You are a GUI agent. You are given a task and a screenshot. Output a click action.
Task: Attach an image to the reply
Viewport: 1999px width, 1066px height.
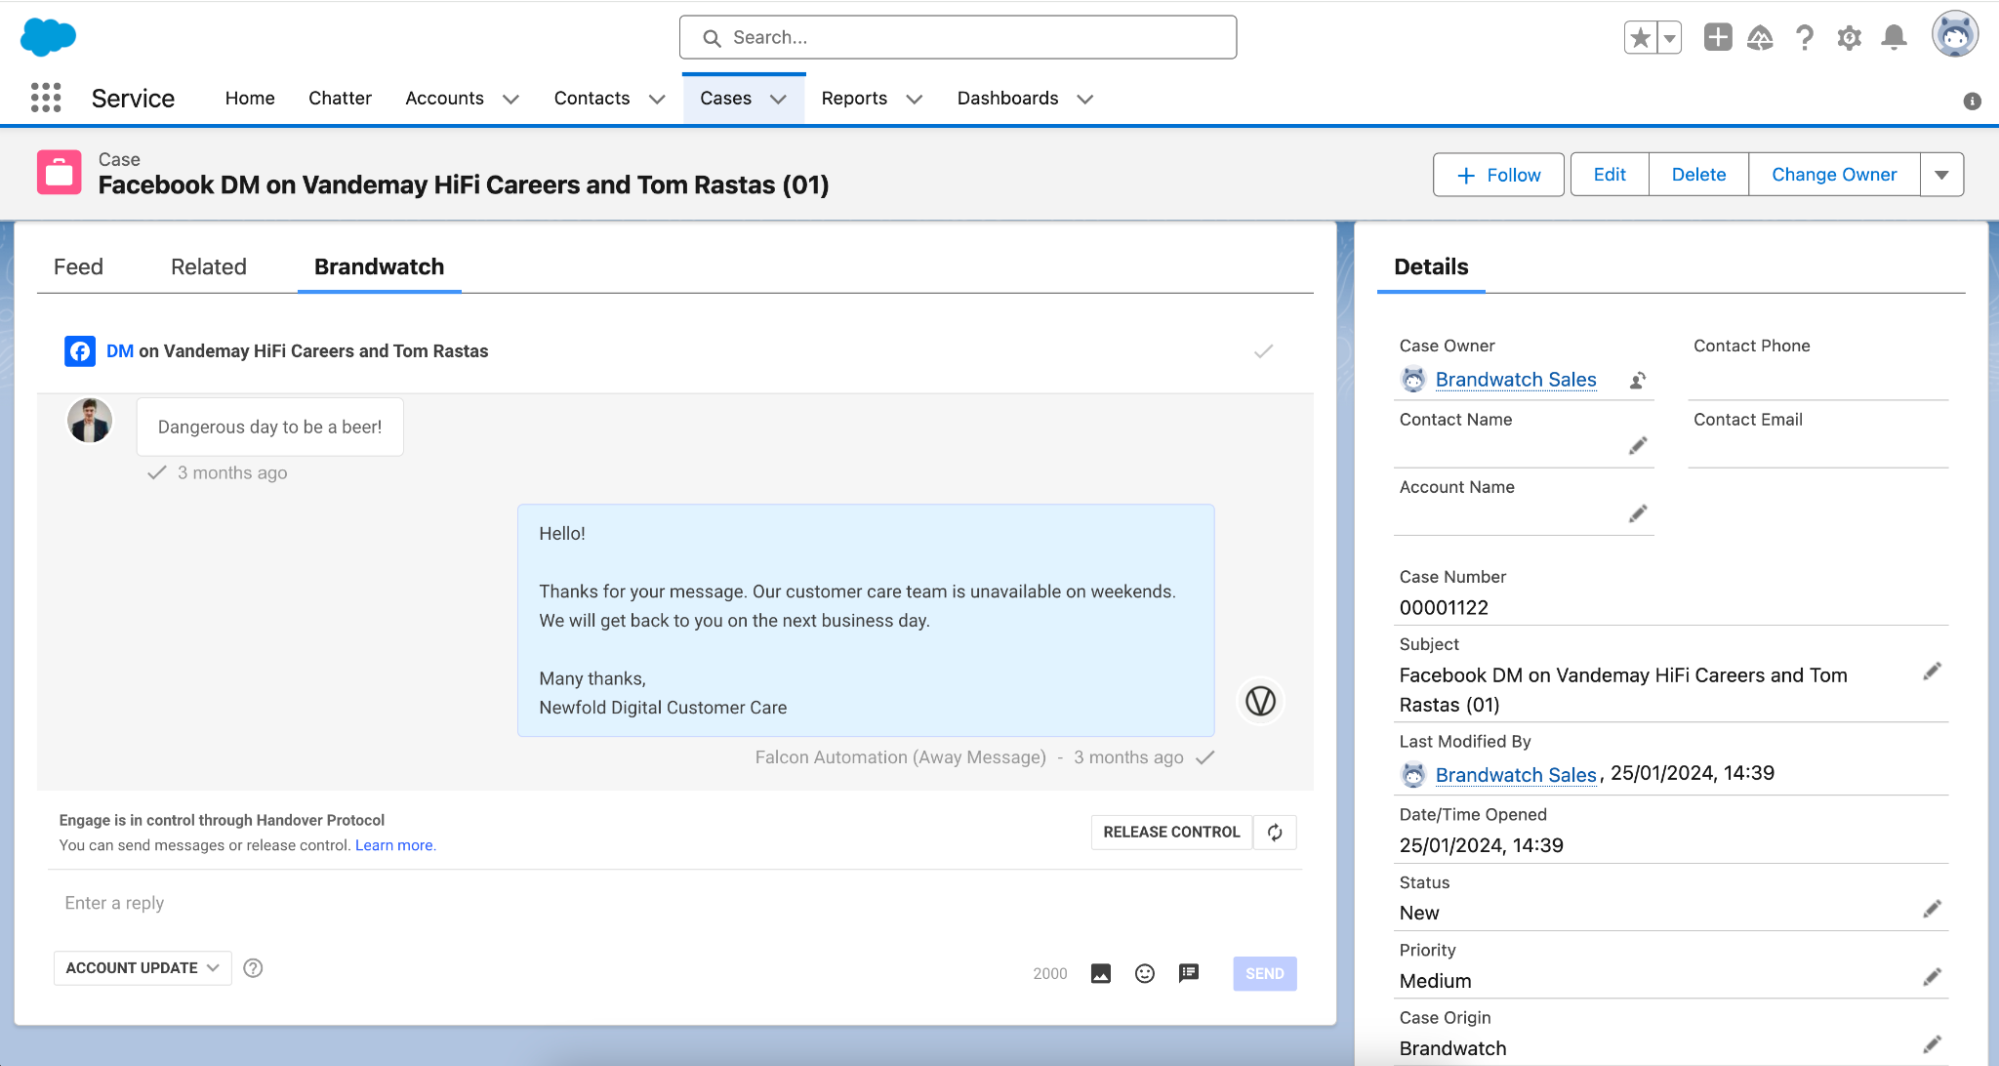[1101, 974]
